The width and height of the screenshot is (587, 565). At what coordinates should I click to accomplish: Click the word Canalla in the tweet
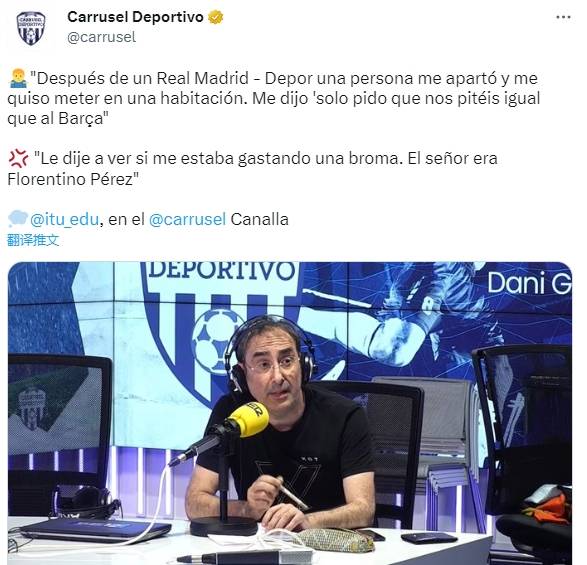[x=259, y=219]
